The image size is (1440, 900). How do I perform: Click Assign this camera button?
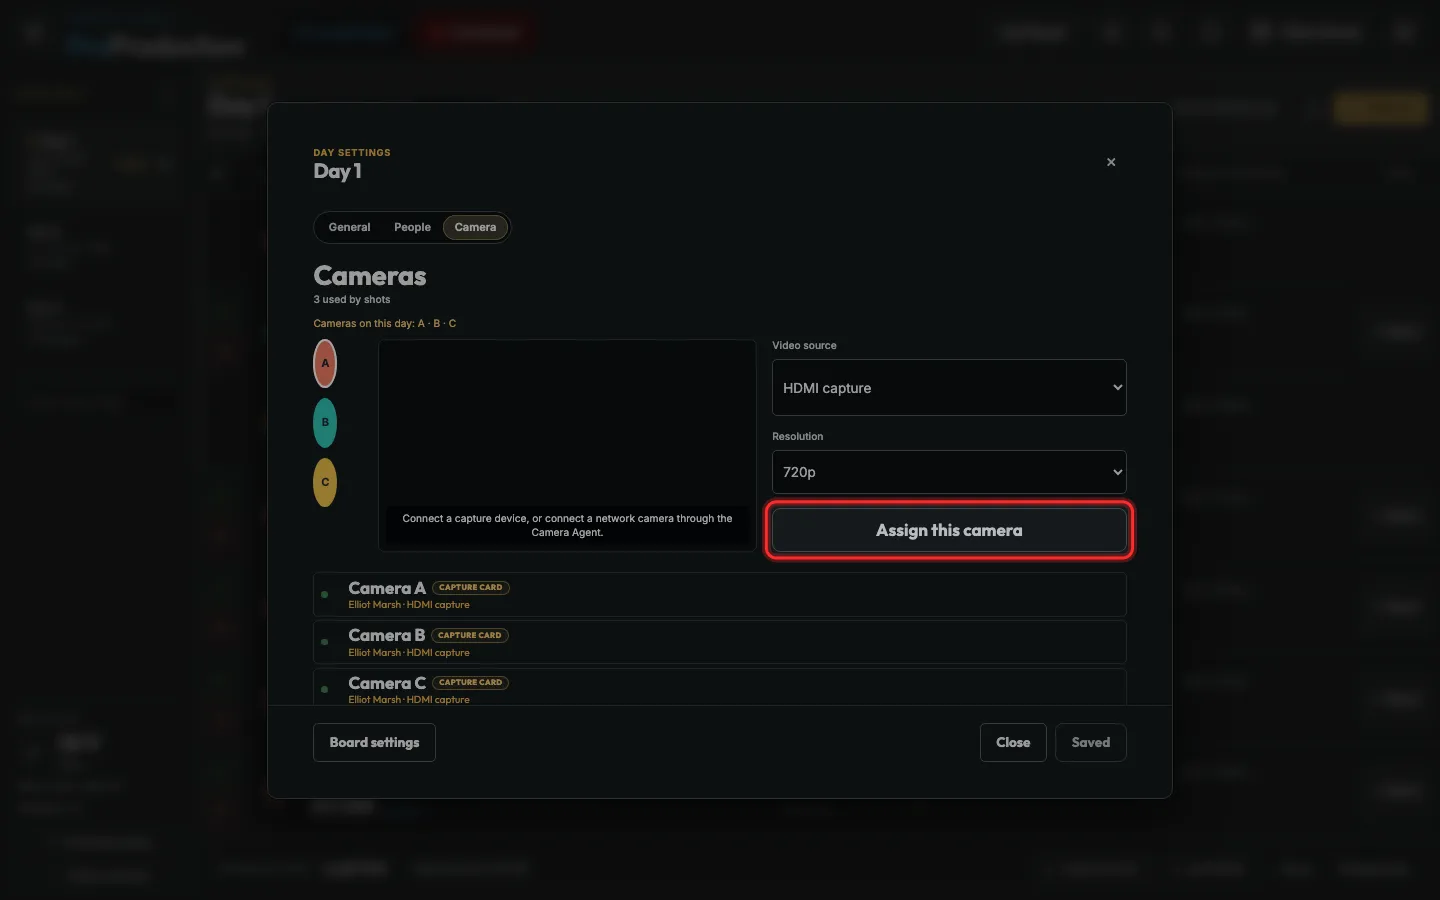coord(949,530)
